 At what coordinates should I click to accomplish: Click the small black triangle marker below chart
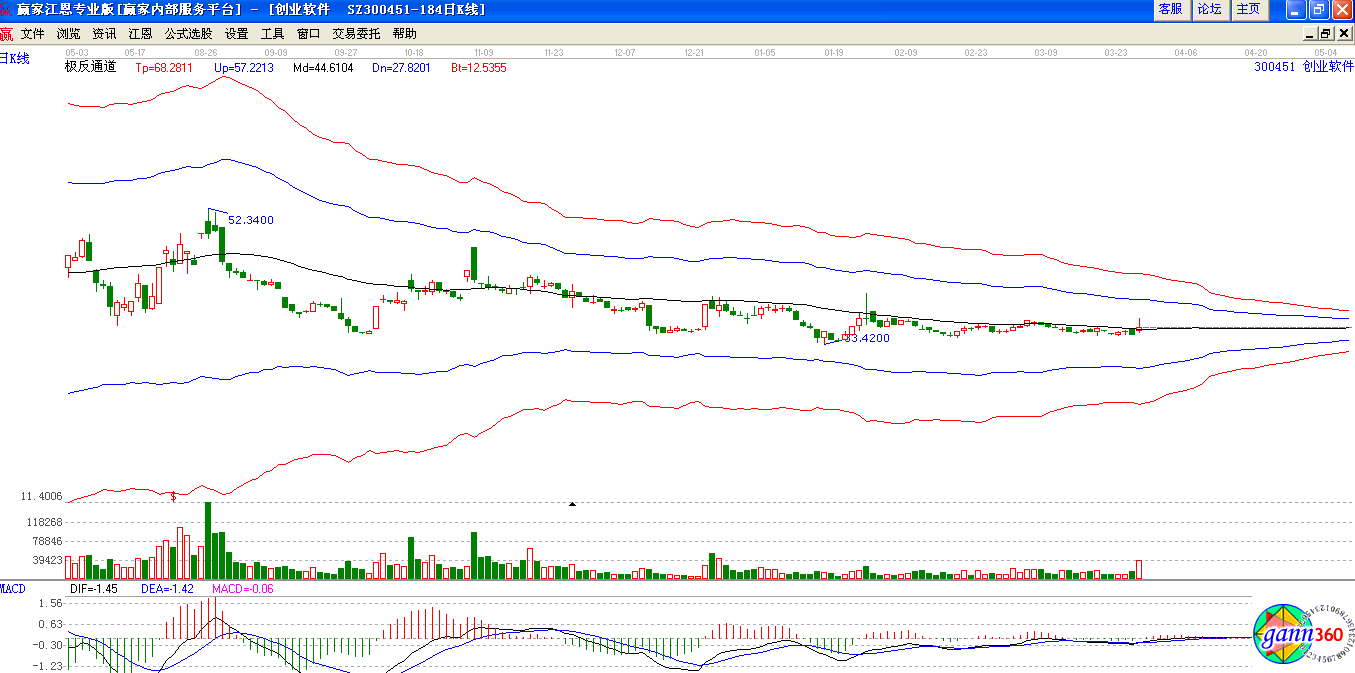(572, 505)
